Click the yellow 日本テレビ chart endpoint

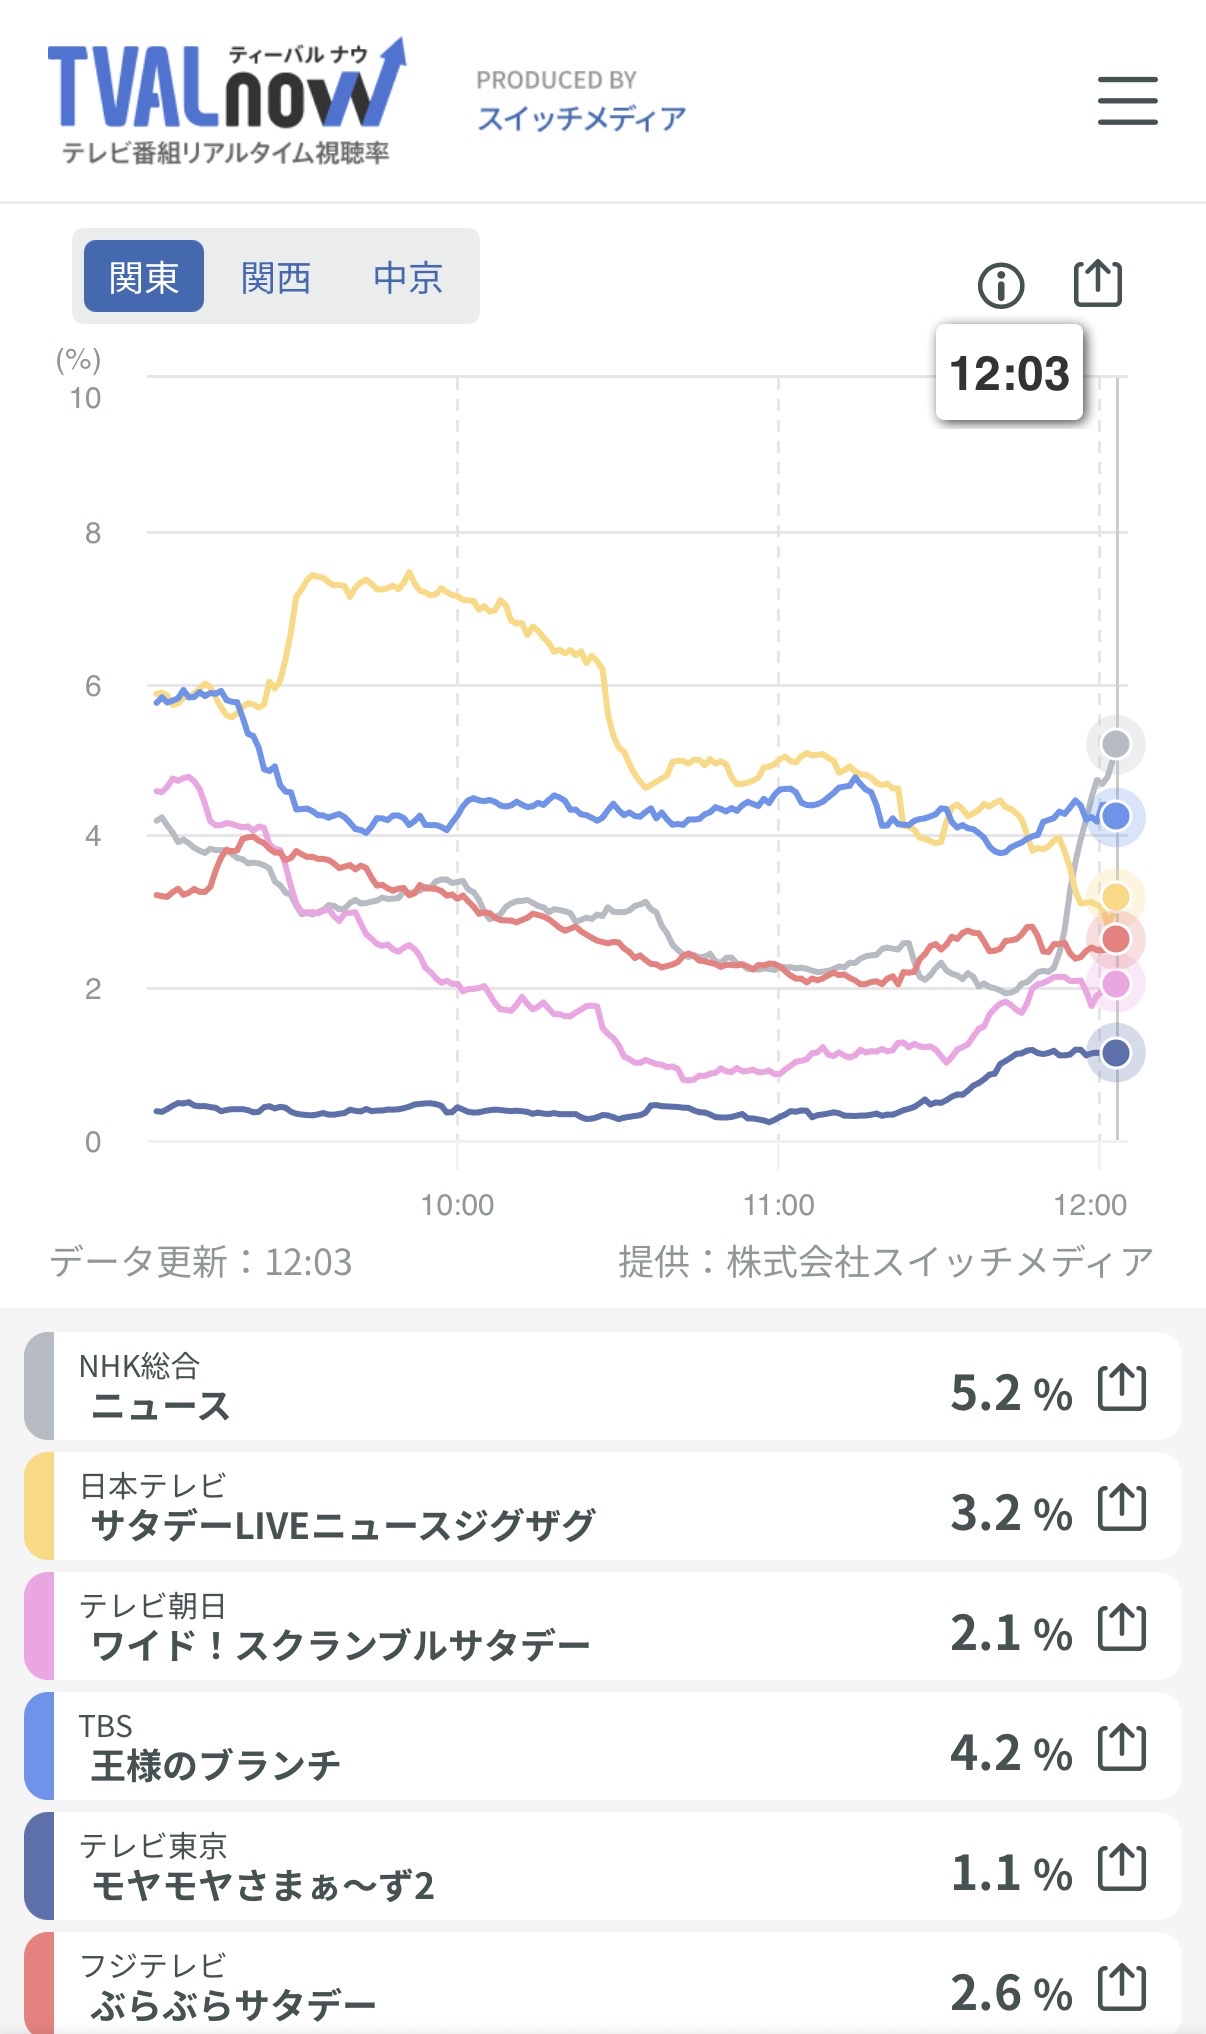[1115, 897]
